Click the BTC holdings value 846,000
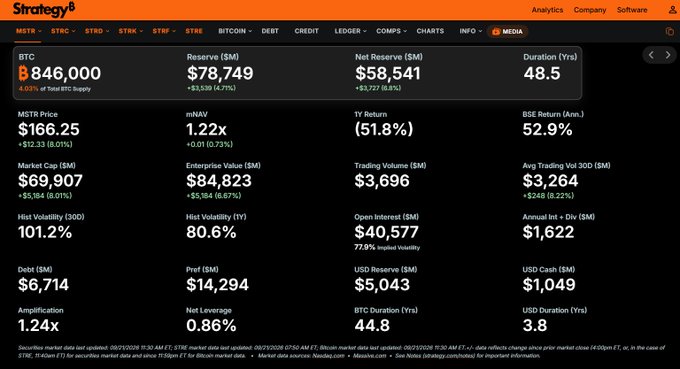 (x=66, y=73)
